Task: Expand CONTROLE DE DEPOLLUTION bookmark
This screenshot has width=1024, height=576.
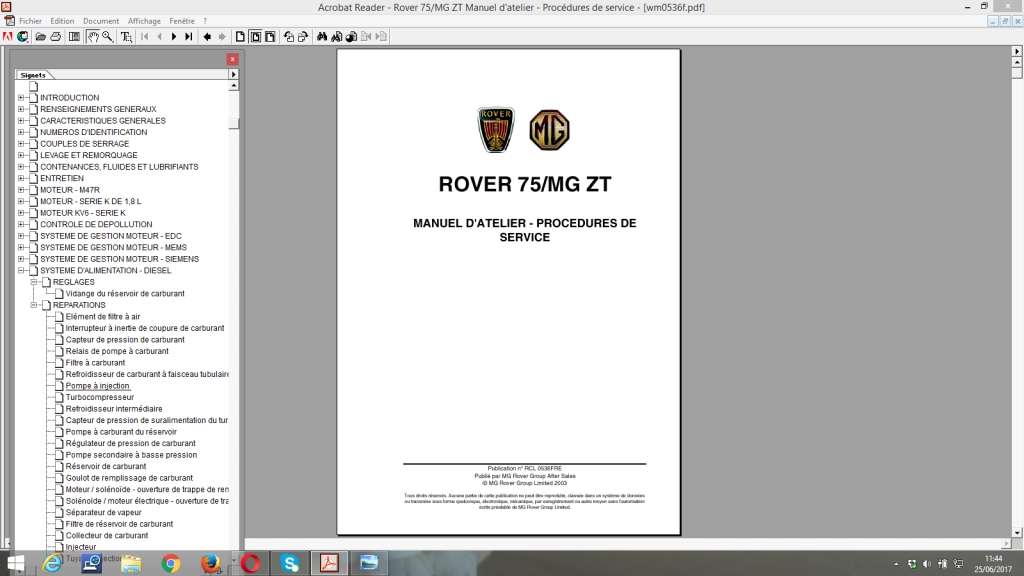Action: pos(21,225)
